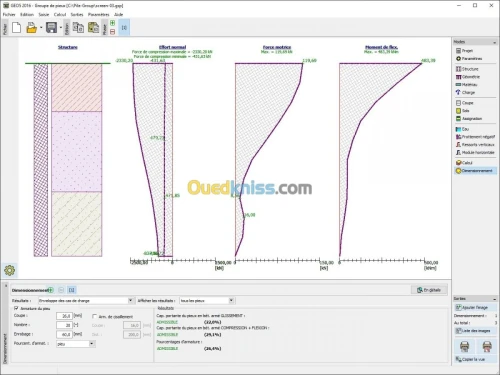Open a file using the folder icon

[31, 28]
